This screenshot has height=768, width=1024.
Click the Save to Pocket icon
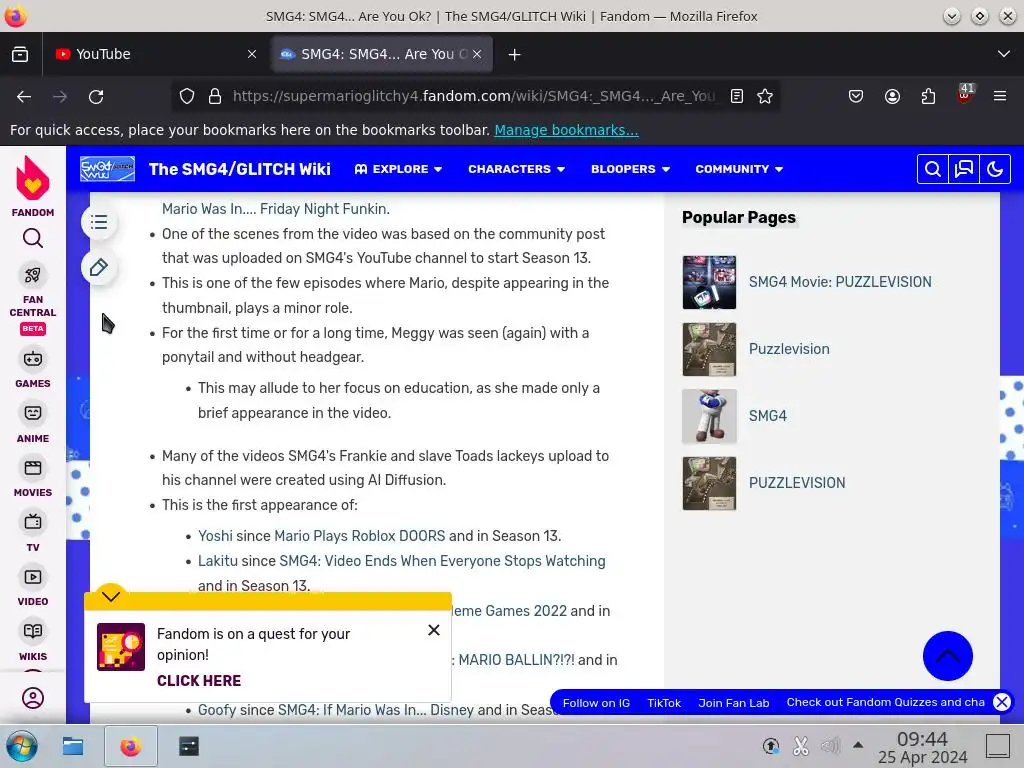856,97
